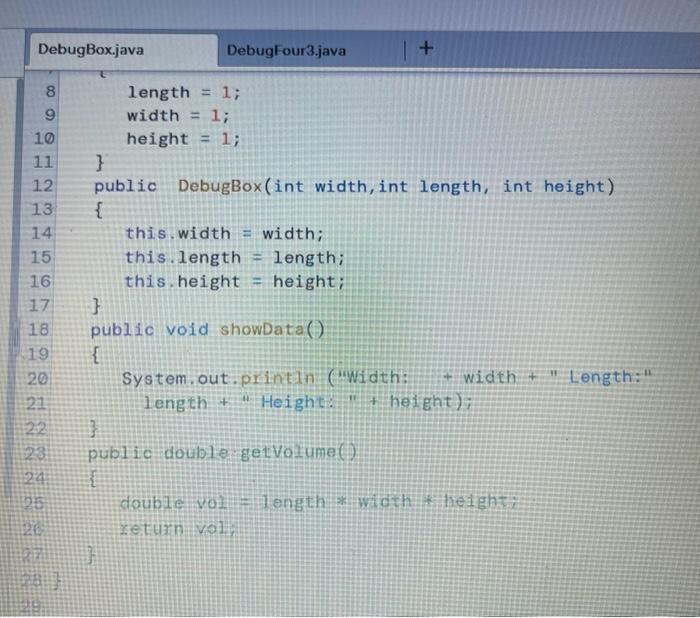Image resolution: width=700 pixels, height=618 pixels.
Task: Click 'this.height = height;' statement
Action: coord(234,282)
